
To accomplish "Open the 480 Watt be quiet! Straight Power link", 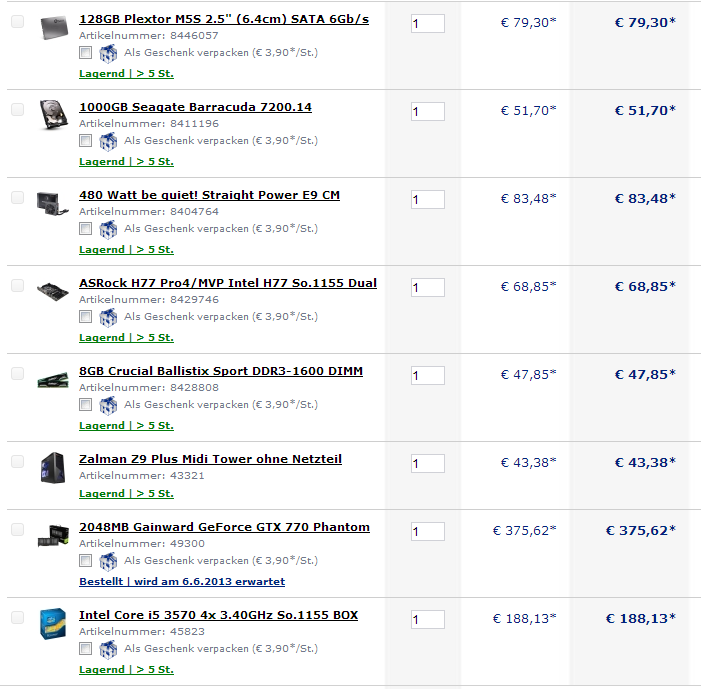I will point(209,195).
